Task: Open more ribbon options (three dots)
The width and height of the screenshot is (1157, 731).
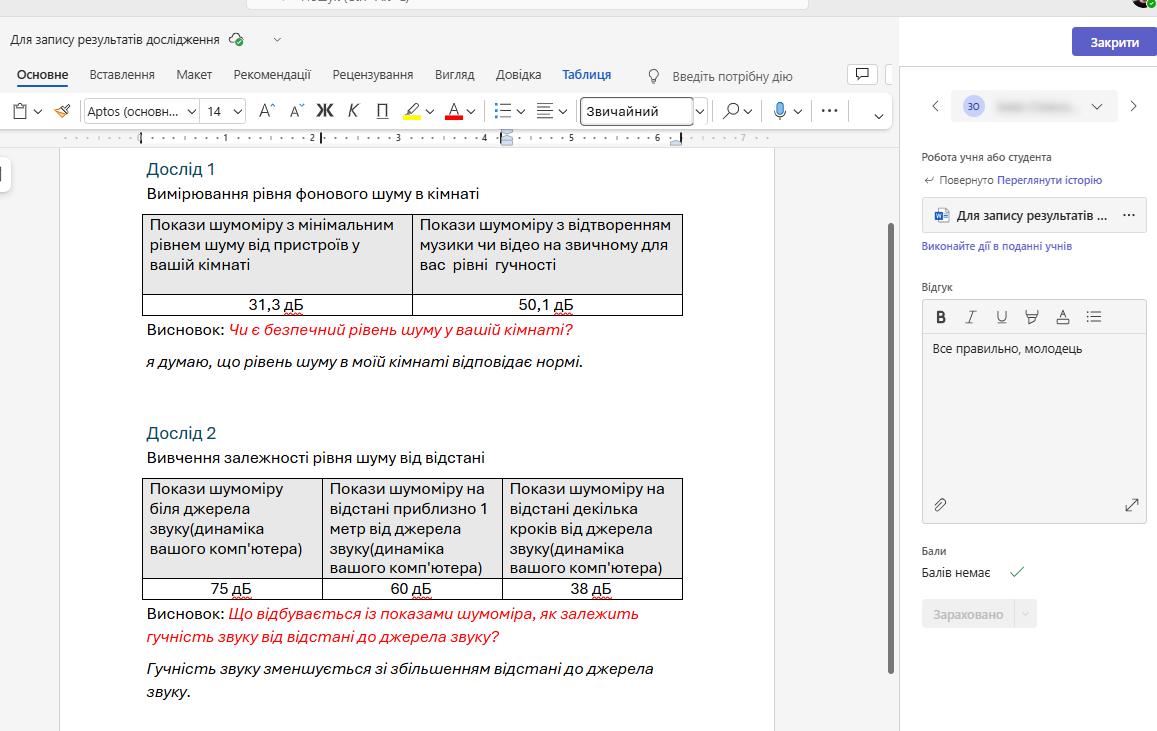Action: tap(829, 111)
